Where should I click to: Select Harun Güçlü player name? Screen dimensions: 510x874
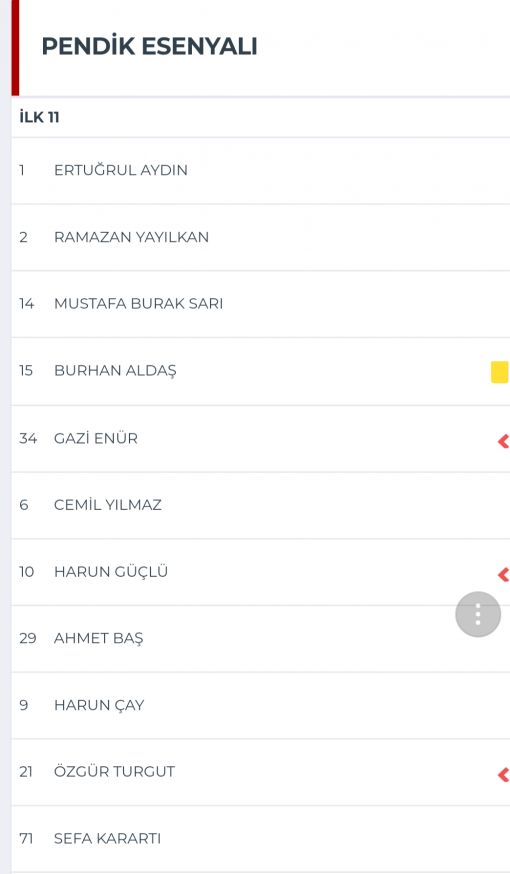pos(111,572)
